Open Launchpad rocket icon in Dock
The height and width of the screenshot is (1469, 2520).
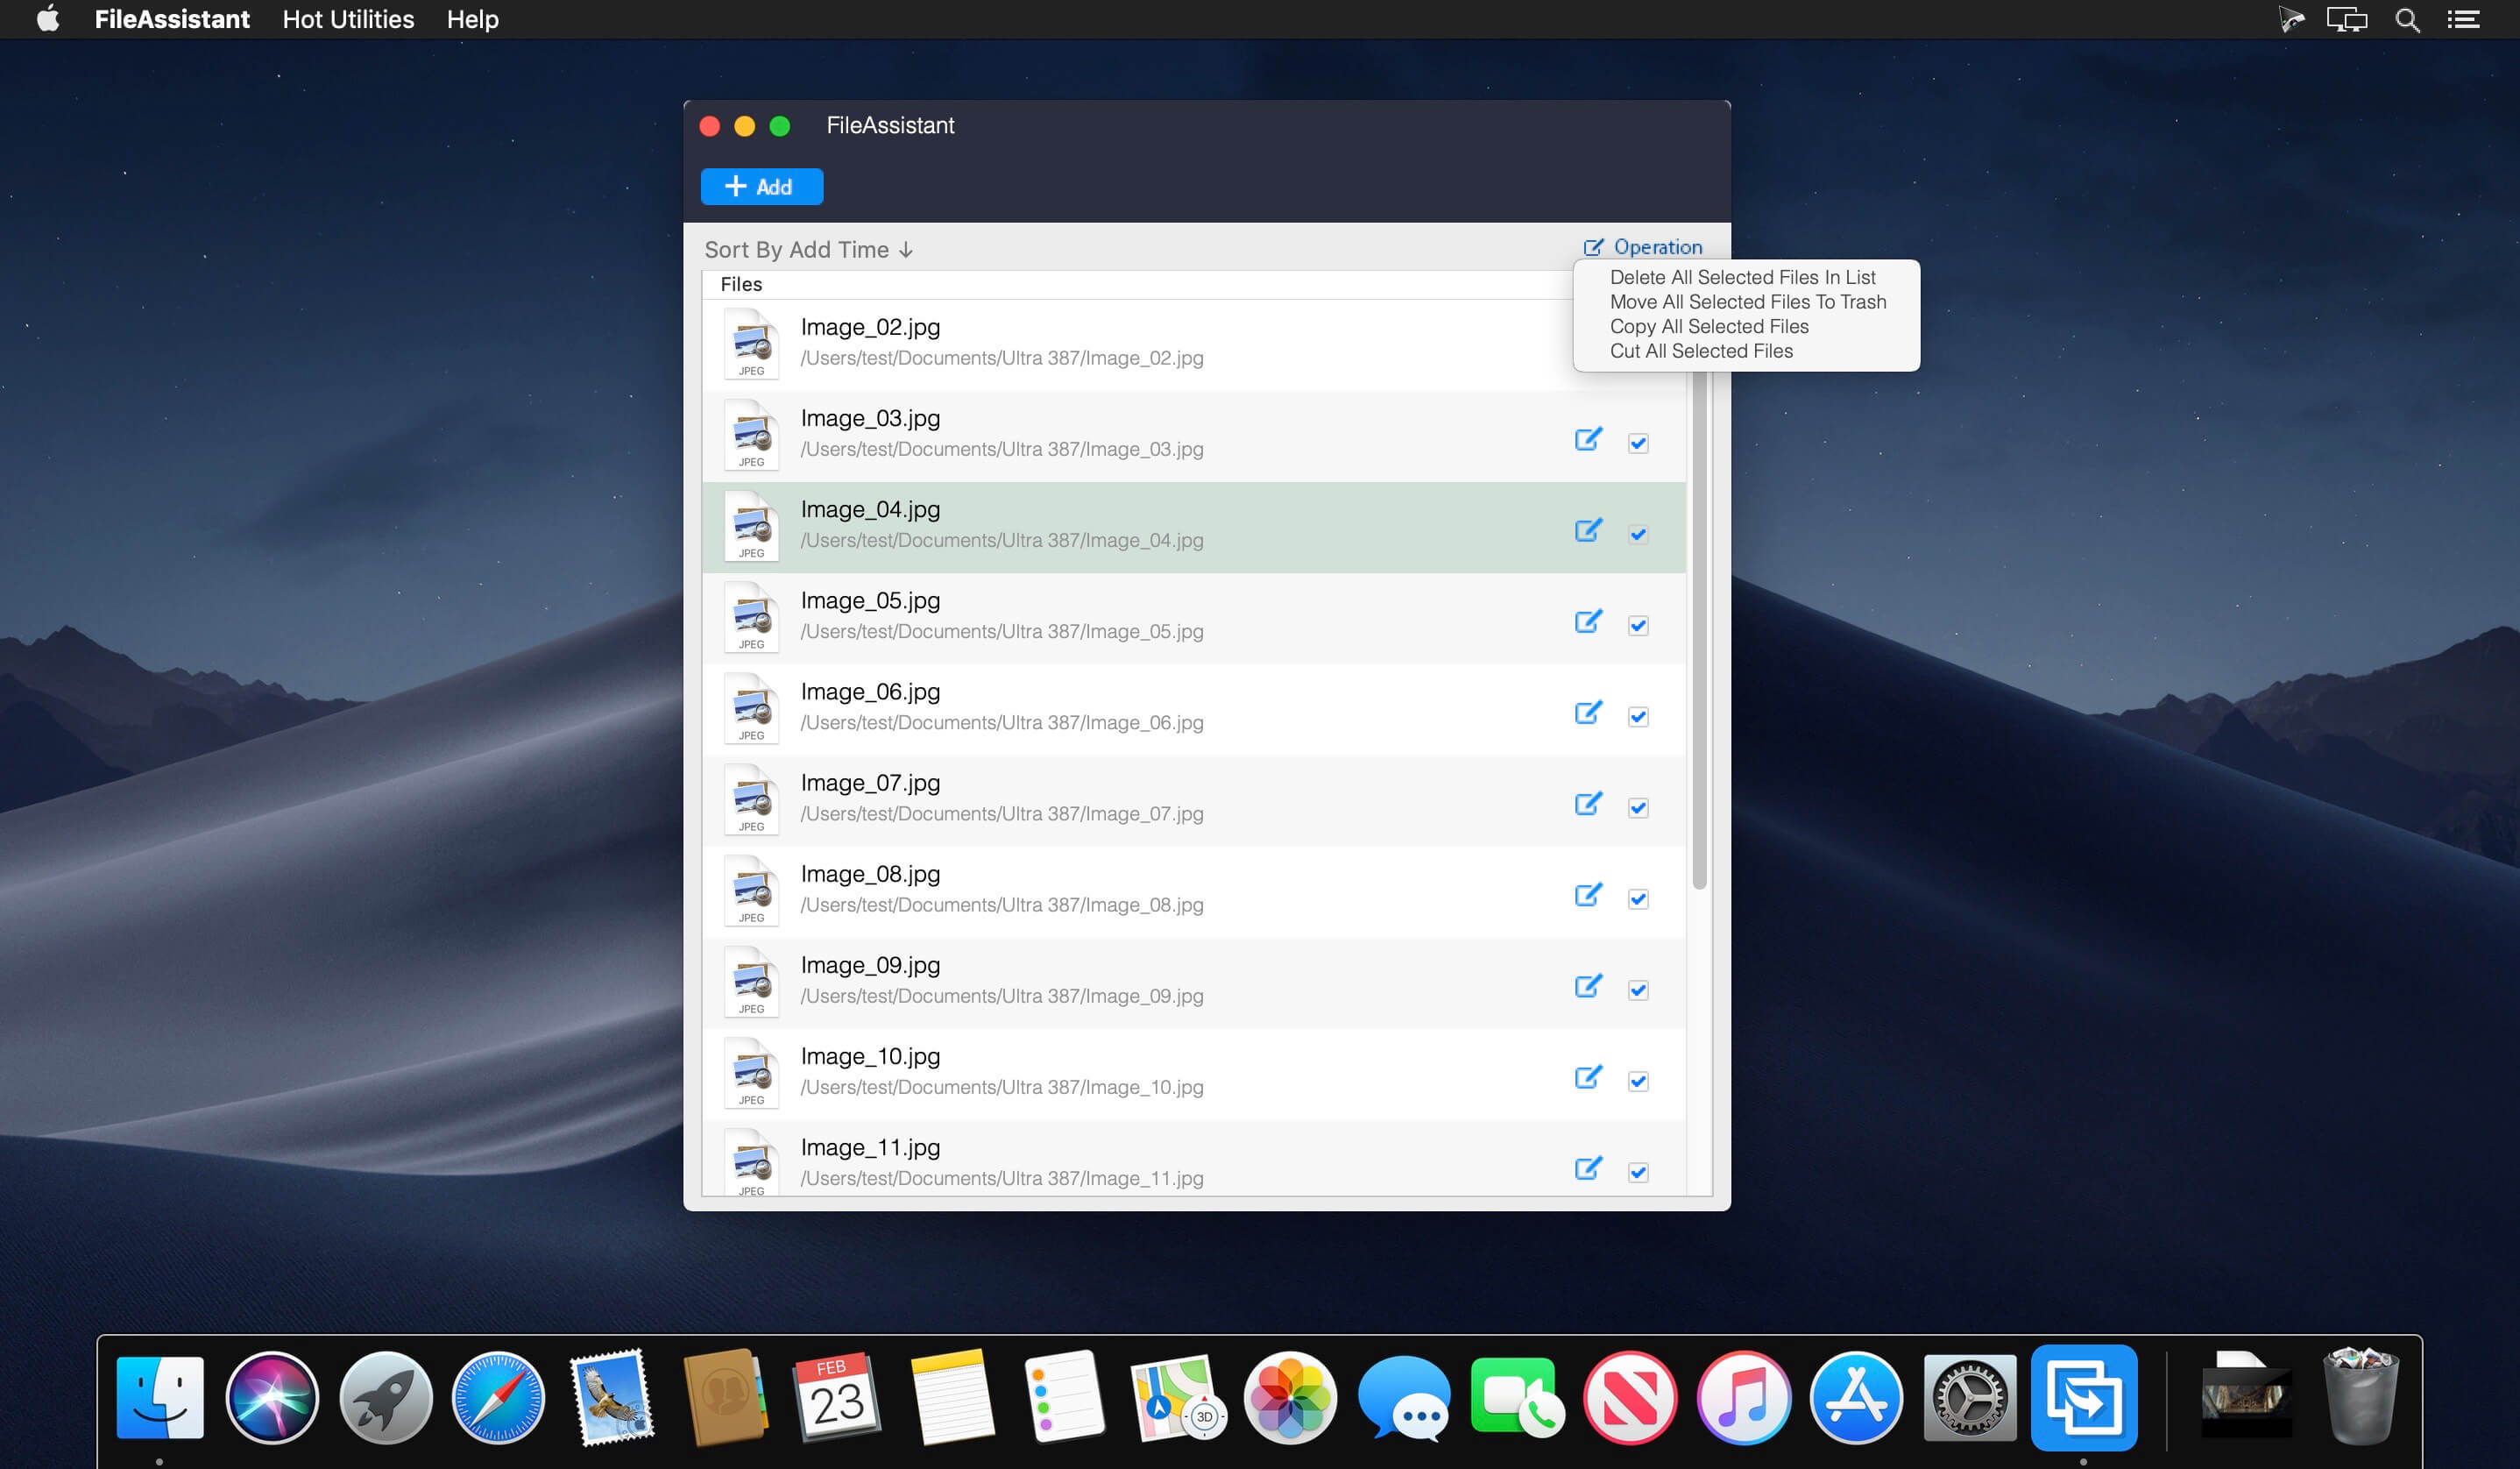tap(385, 1397)
